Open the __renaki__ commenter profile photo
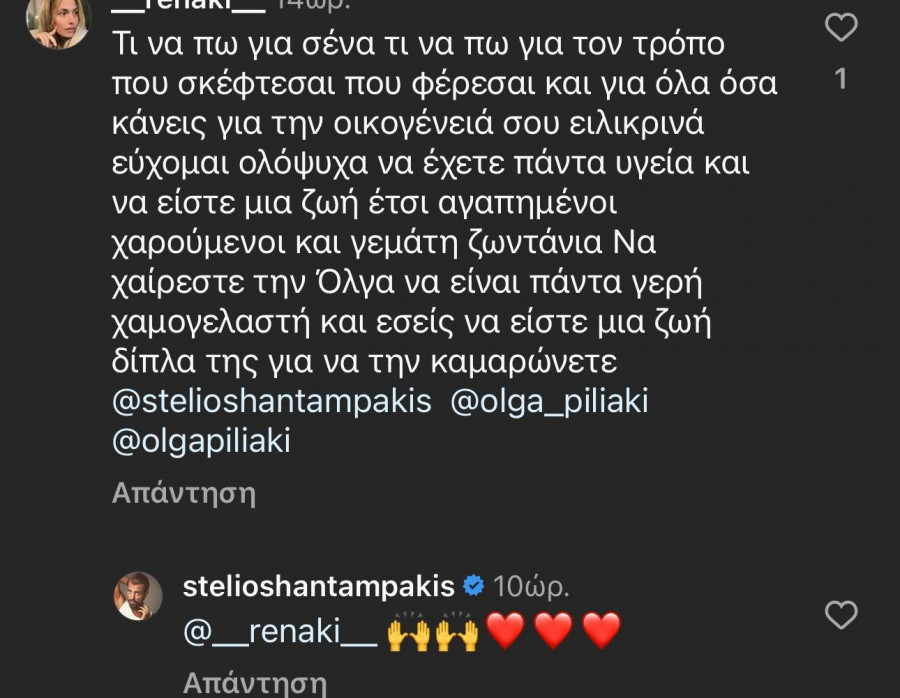Viewport: 900px width, 698px height. [58, 20]
